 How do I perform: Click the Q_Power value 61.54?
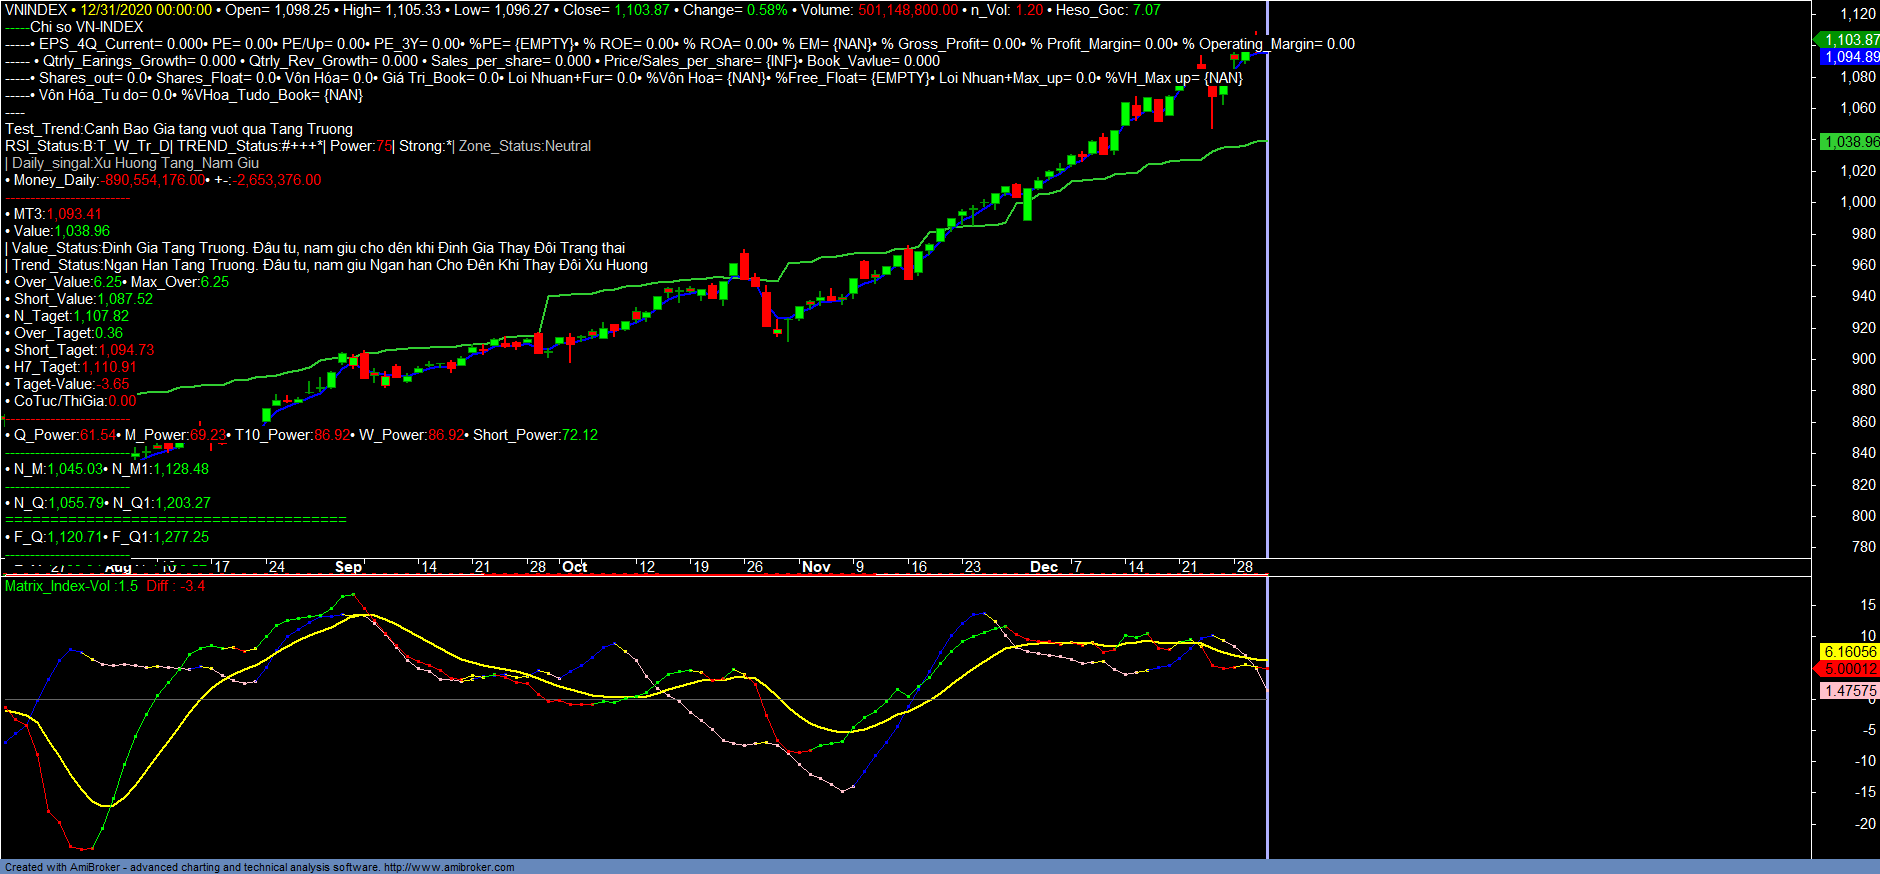tap(97, 435)
